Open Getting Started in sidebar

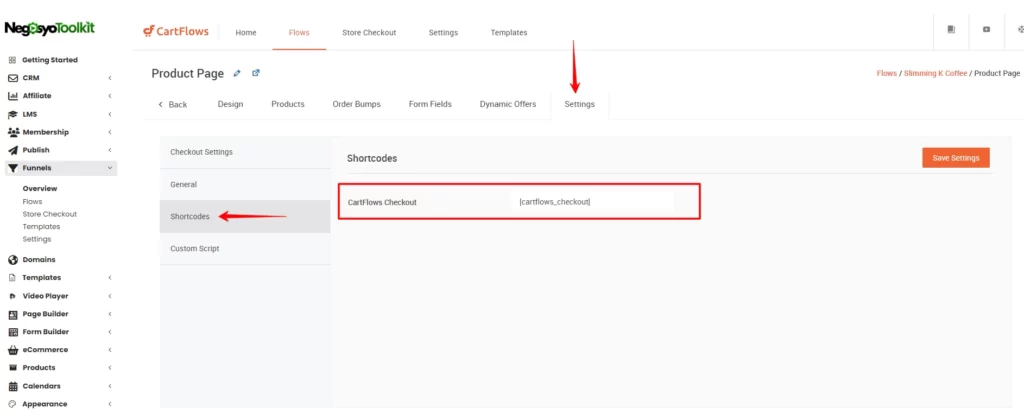pos(50,60)
